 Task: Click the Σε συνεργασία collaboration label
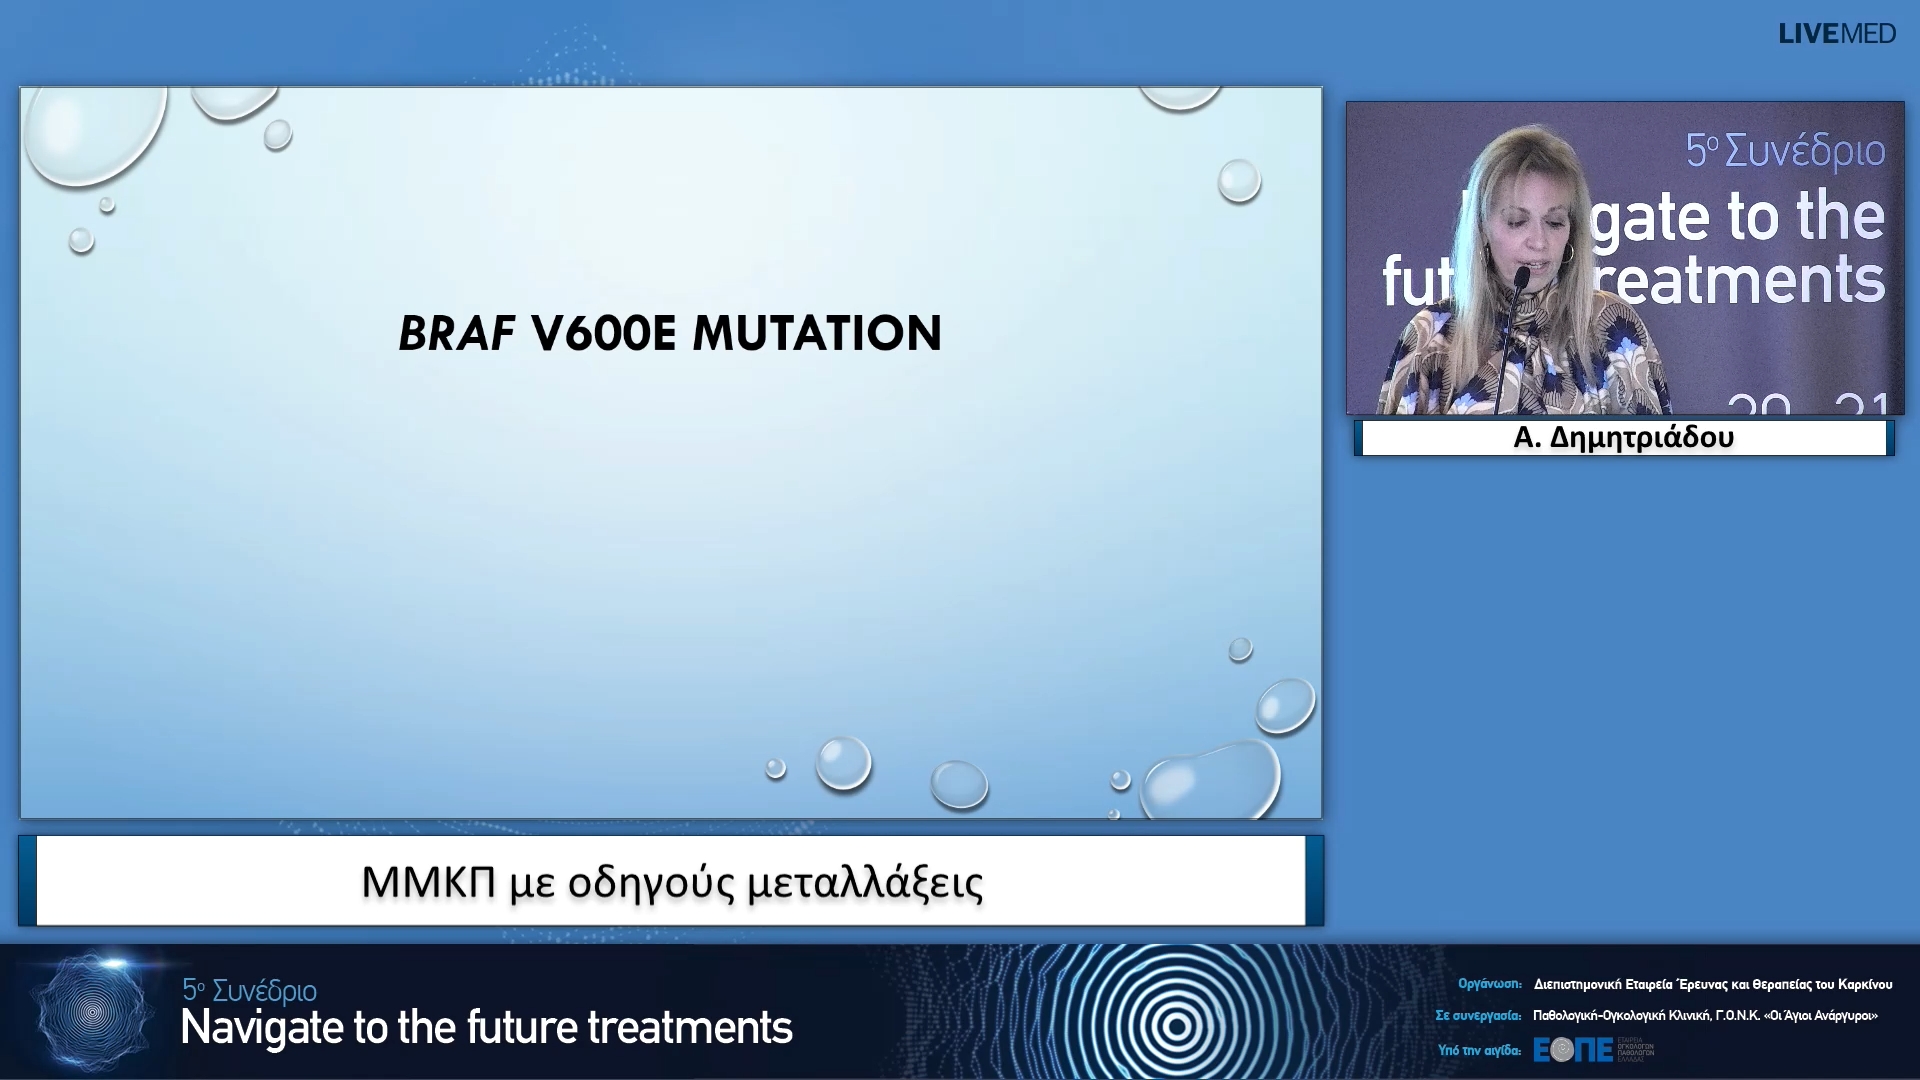coord(1478,1015)
